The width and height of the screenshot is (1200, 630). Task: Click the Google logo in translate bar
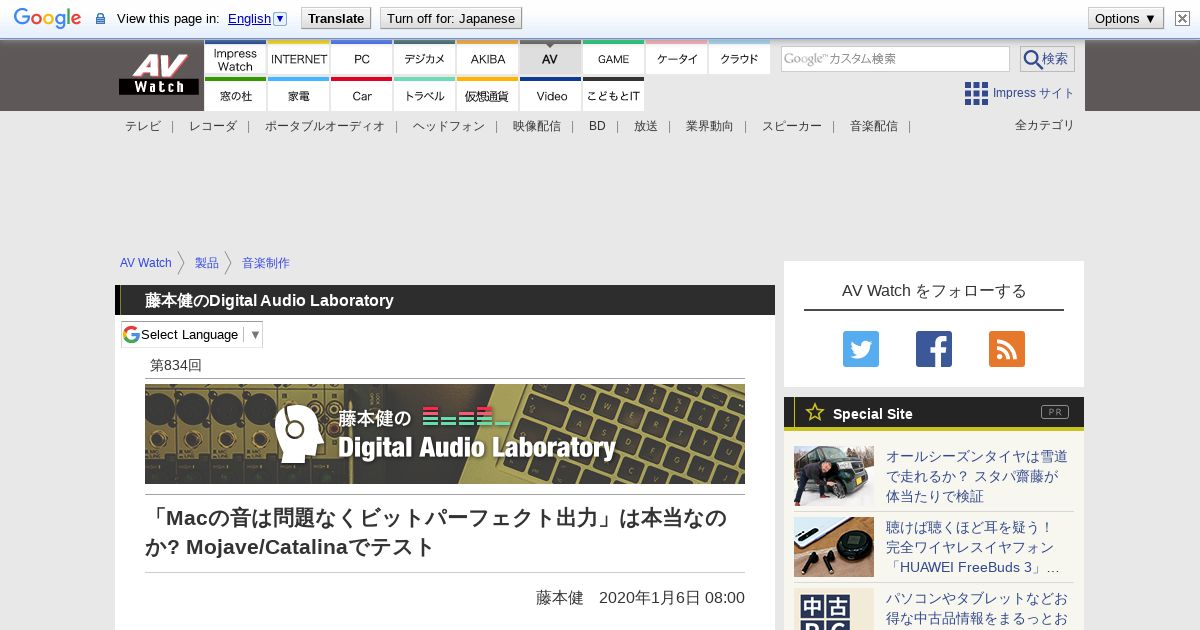pyautogui.click(x=47, y=18)
